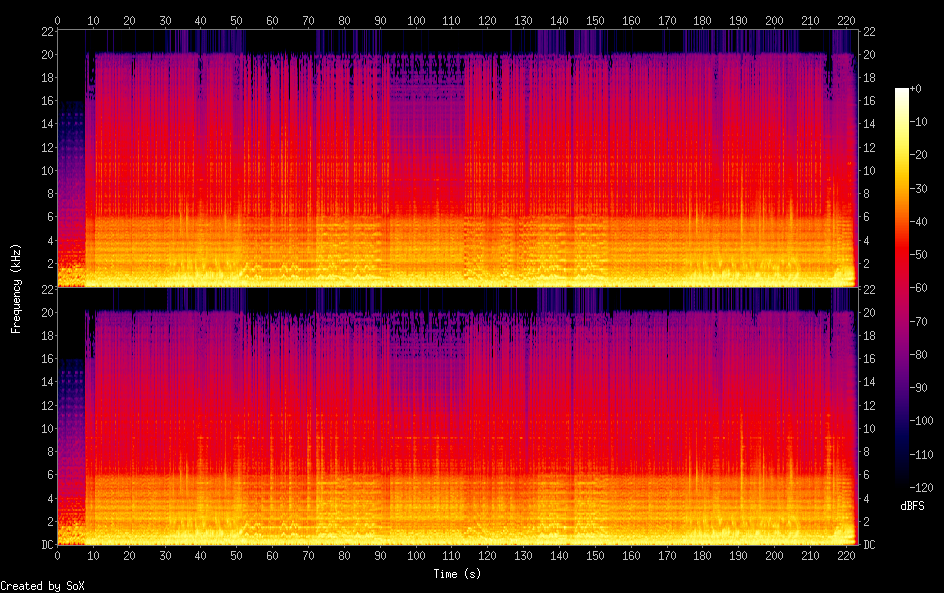Click the 100 second mark on bottom time axis
The height and width of the screenshot is (593, 944).
415,555
